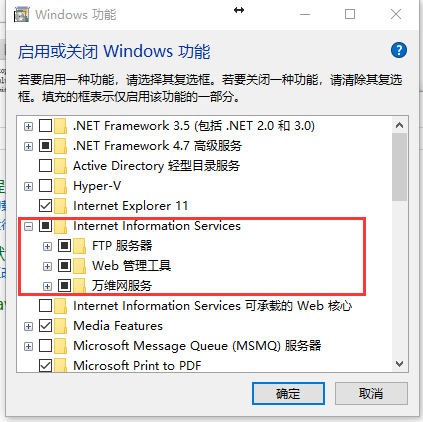Select the Web 管理工具 folder icon
This screenshot has width=423, height=422.
(79, 266)
